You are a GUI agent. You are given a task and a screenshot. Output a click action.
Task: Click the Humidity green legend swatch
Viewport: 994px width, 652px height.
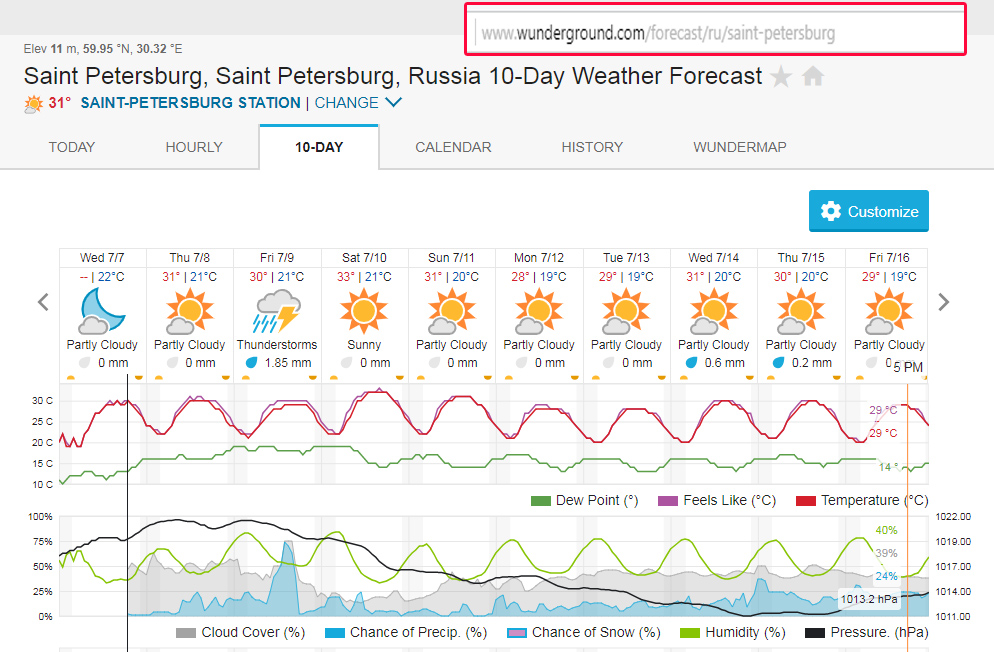691,633
